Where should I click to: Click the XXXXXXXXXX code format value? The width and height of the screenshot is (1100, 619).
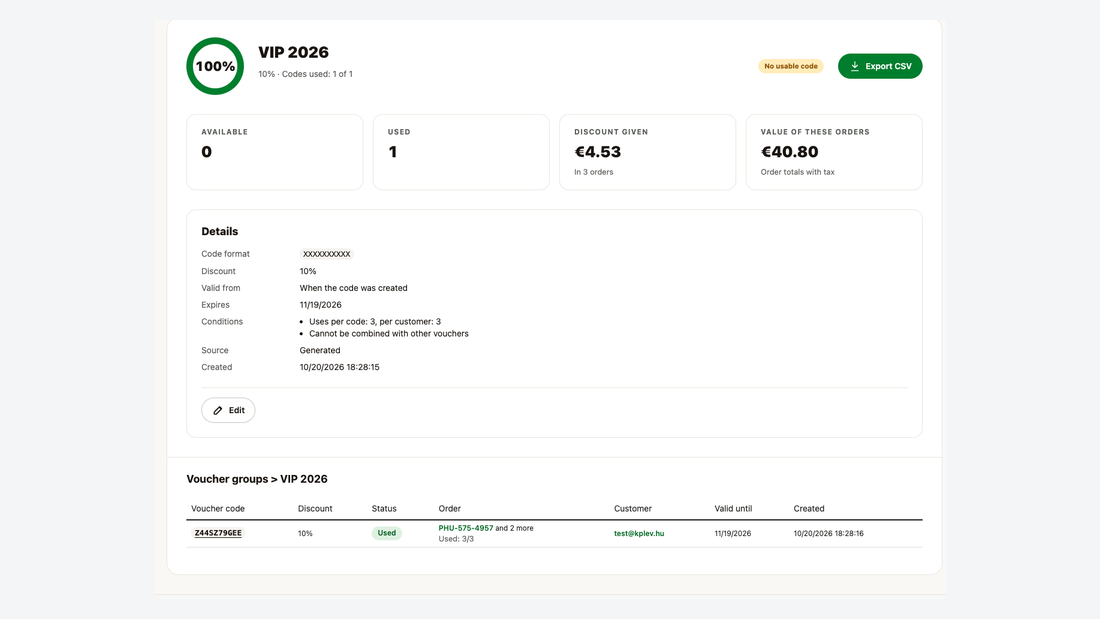tap(326, 254)
